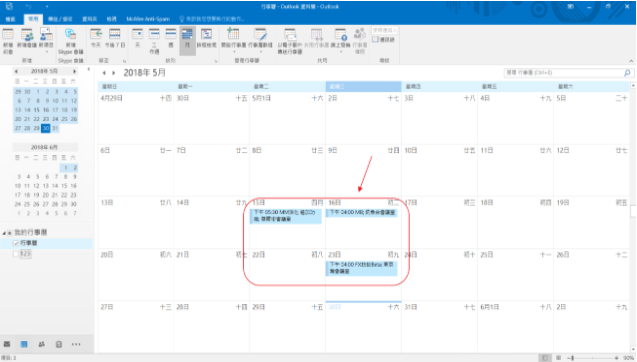Check the 123 calendar checkbox
The height and width of the screenshot is (362, 637).
point(16,254)
